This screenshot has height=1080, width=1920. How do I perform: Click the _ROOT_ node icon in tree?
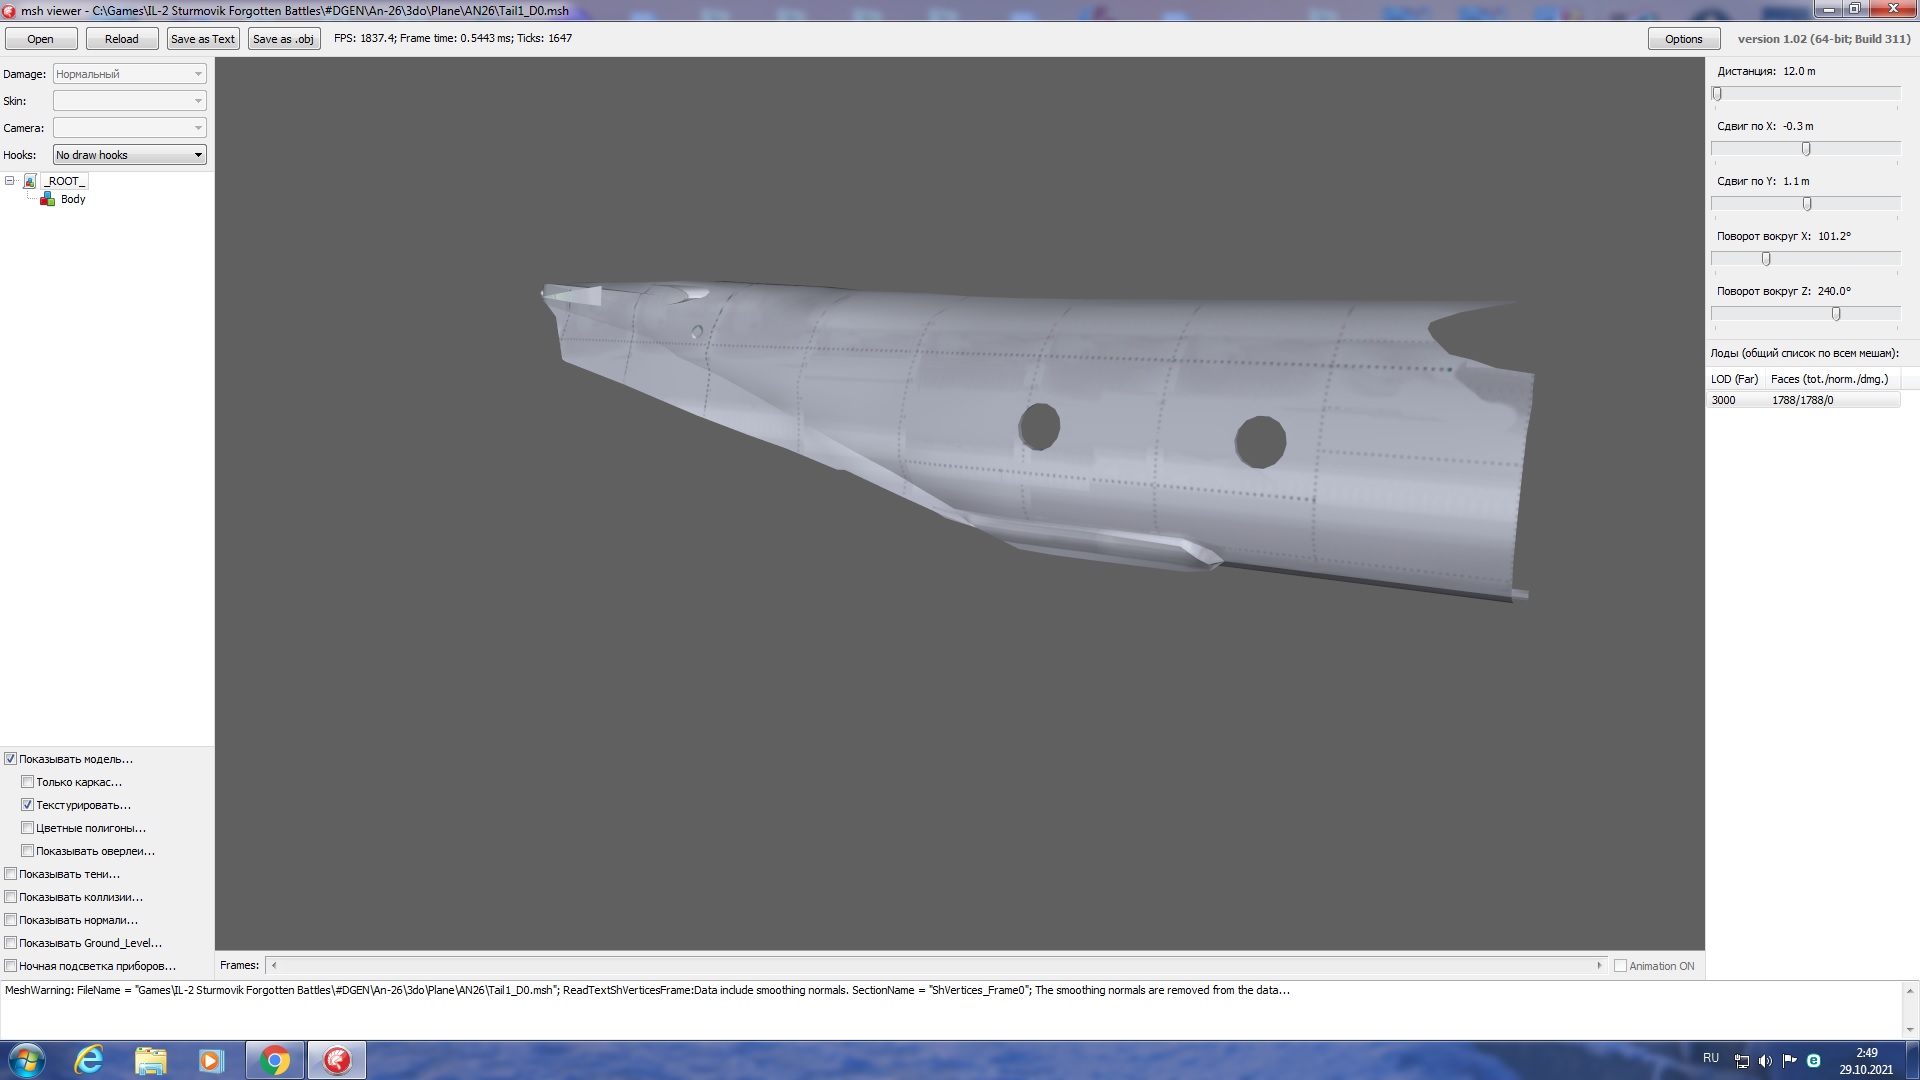30,181
